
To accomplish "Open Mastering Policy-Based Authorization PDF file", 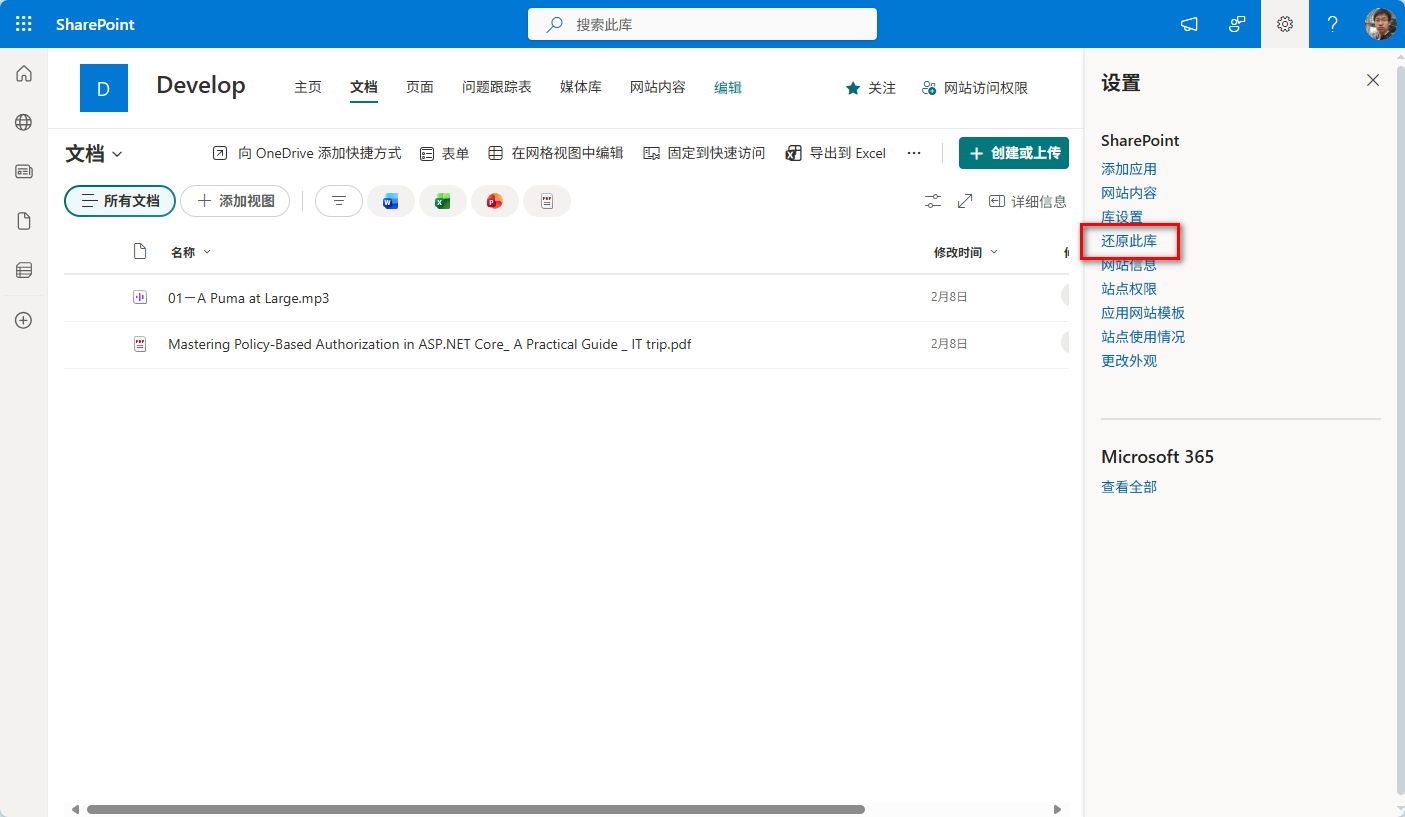I will coord(430,344).
